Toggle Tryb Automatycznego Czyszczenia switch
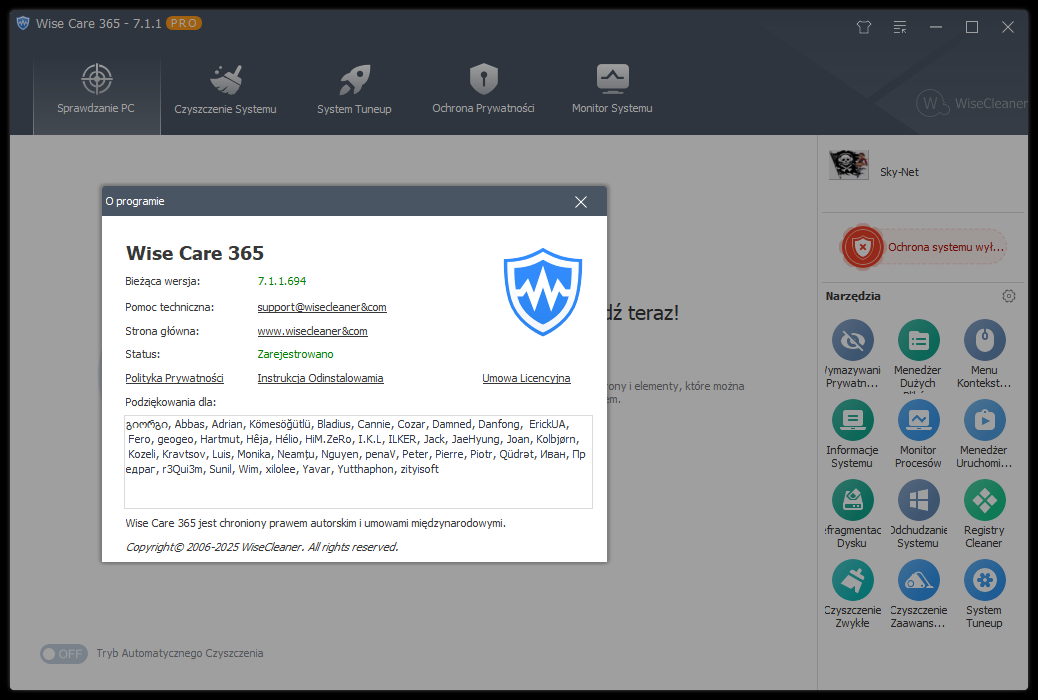The width and height of the screenshot is (1038, 700). pyautogui.click(x=64, y=654)
